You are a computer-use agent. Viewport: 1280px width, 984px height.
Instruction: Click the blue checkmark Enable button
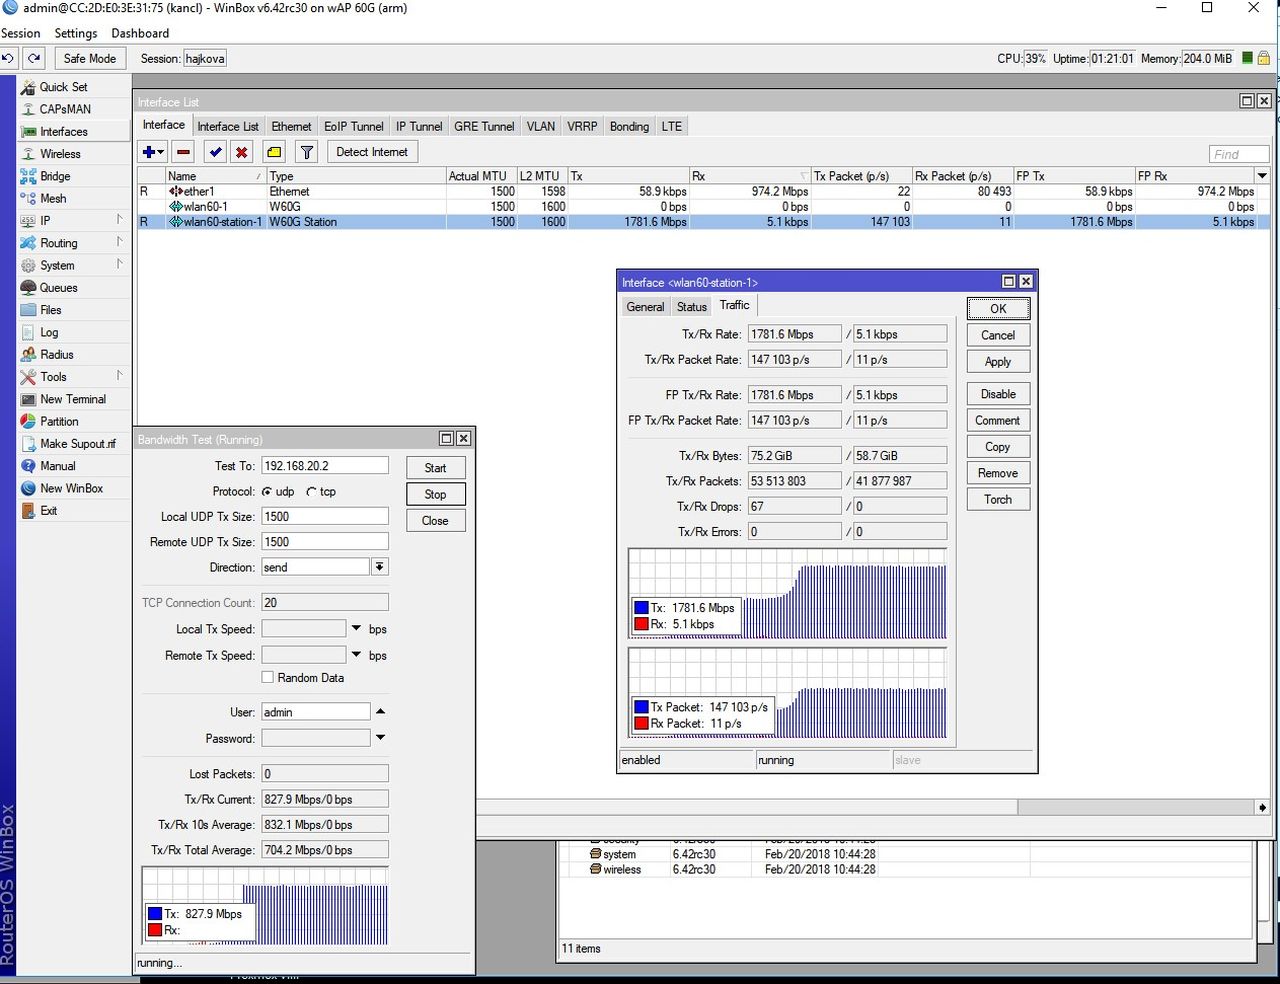click(215, 152)
